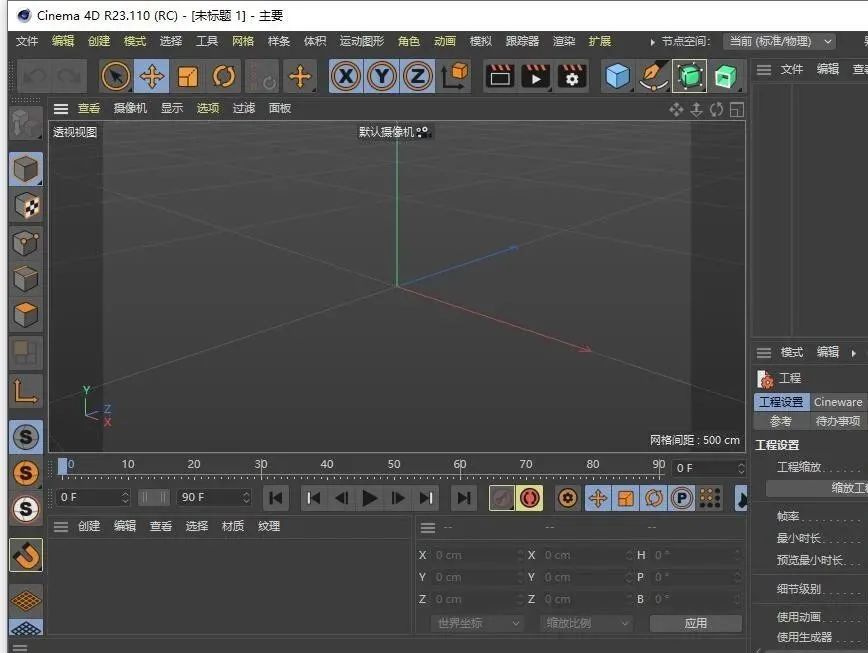Click frame 50 on the timeline ruler
Screen dimensions: 868x653
point(394,463)
